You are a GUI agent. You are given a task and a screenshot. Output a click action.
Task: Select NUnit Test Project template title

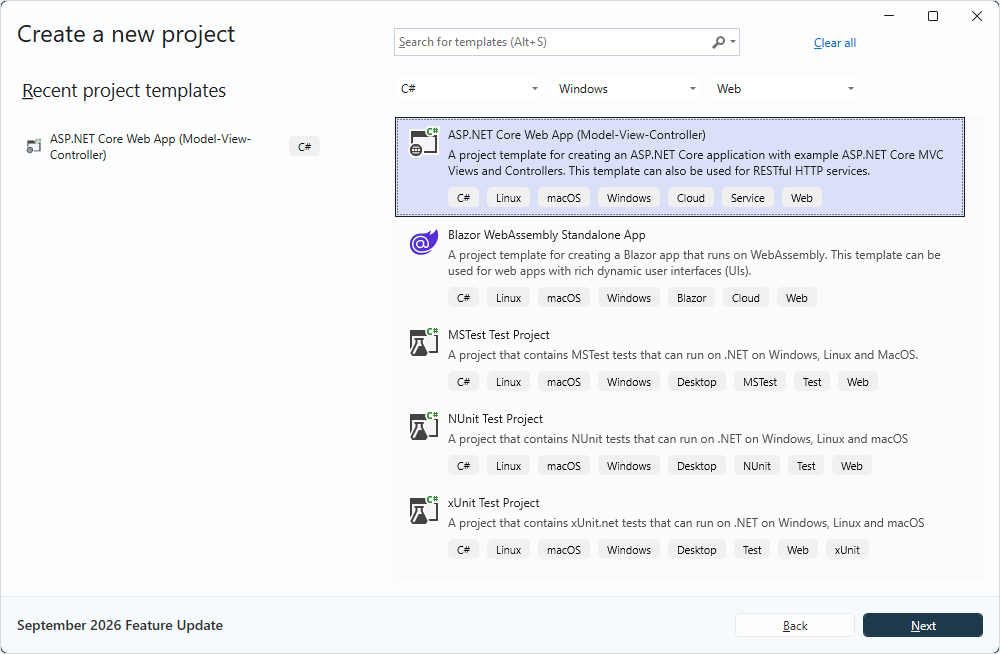click(x=495, y=419)
